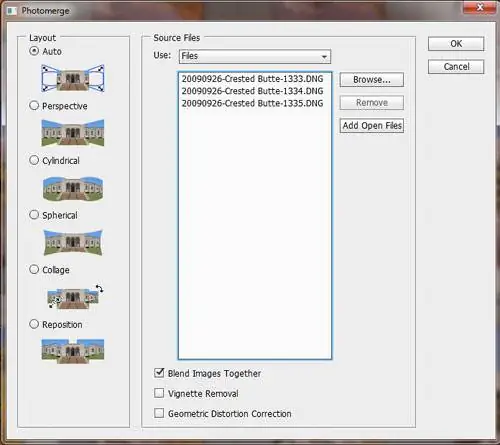Select the Perspective layout radio button

tap(34, 106)
